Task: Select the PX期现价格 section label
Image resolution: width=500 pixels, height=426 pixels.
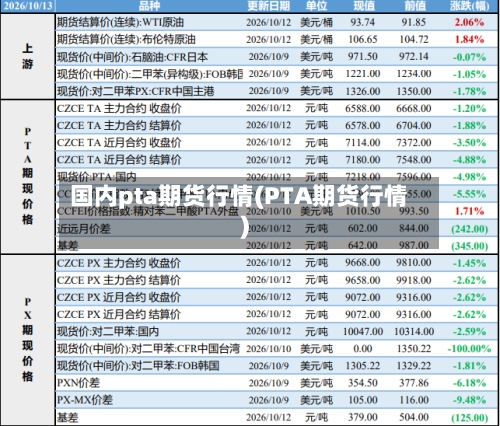Action: 28,339
